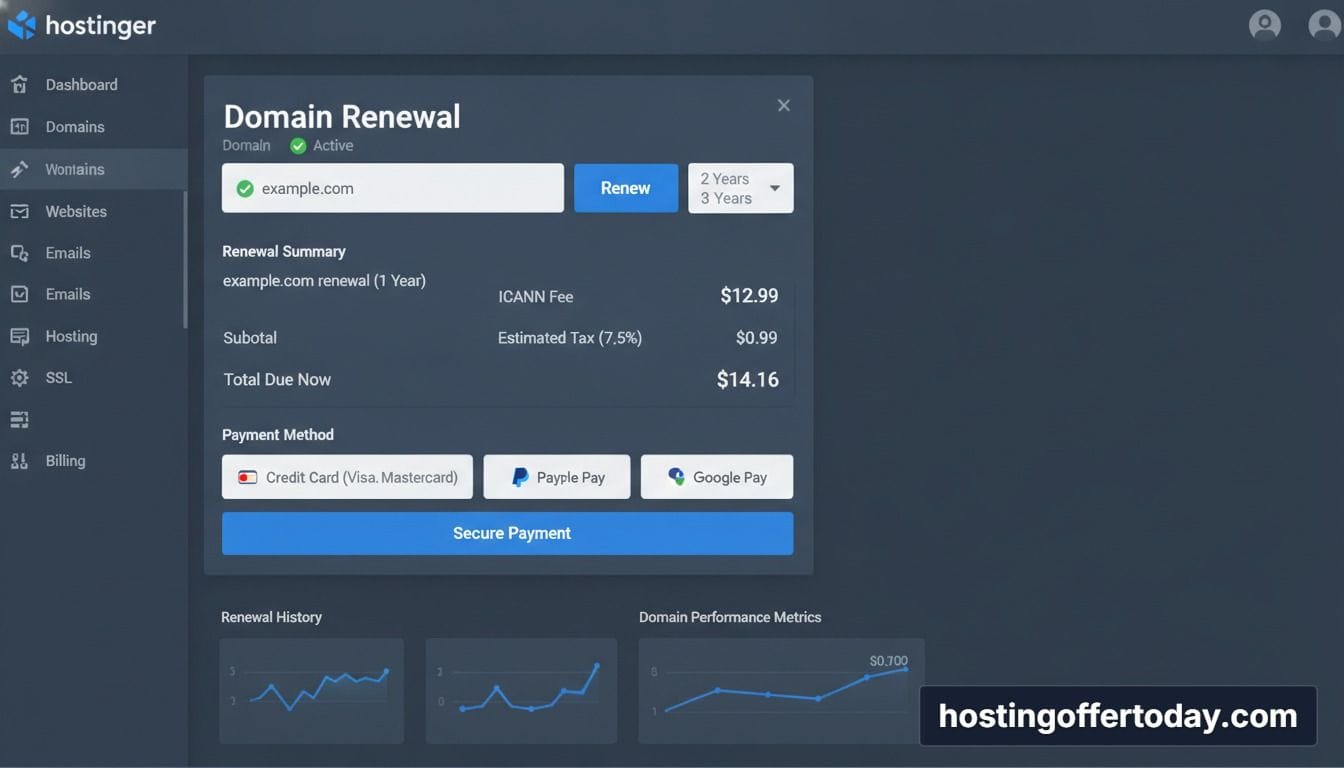Screen dimensions: 1344x768
Task: Click the Hostinger logo icon
Action: [x=21, y=25]
